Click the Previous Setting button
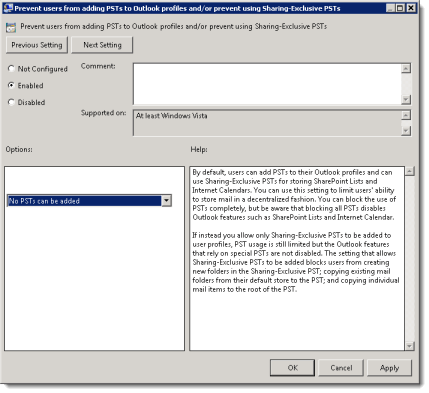 click(x=37, y=45)
